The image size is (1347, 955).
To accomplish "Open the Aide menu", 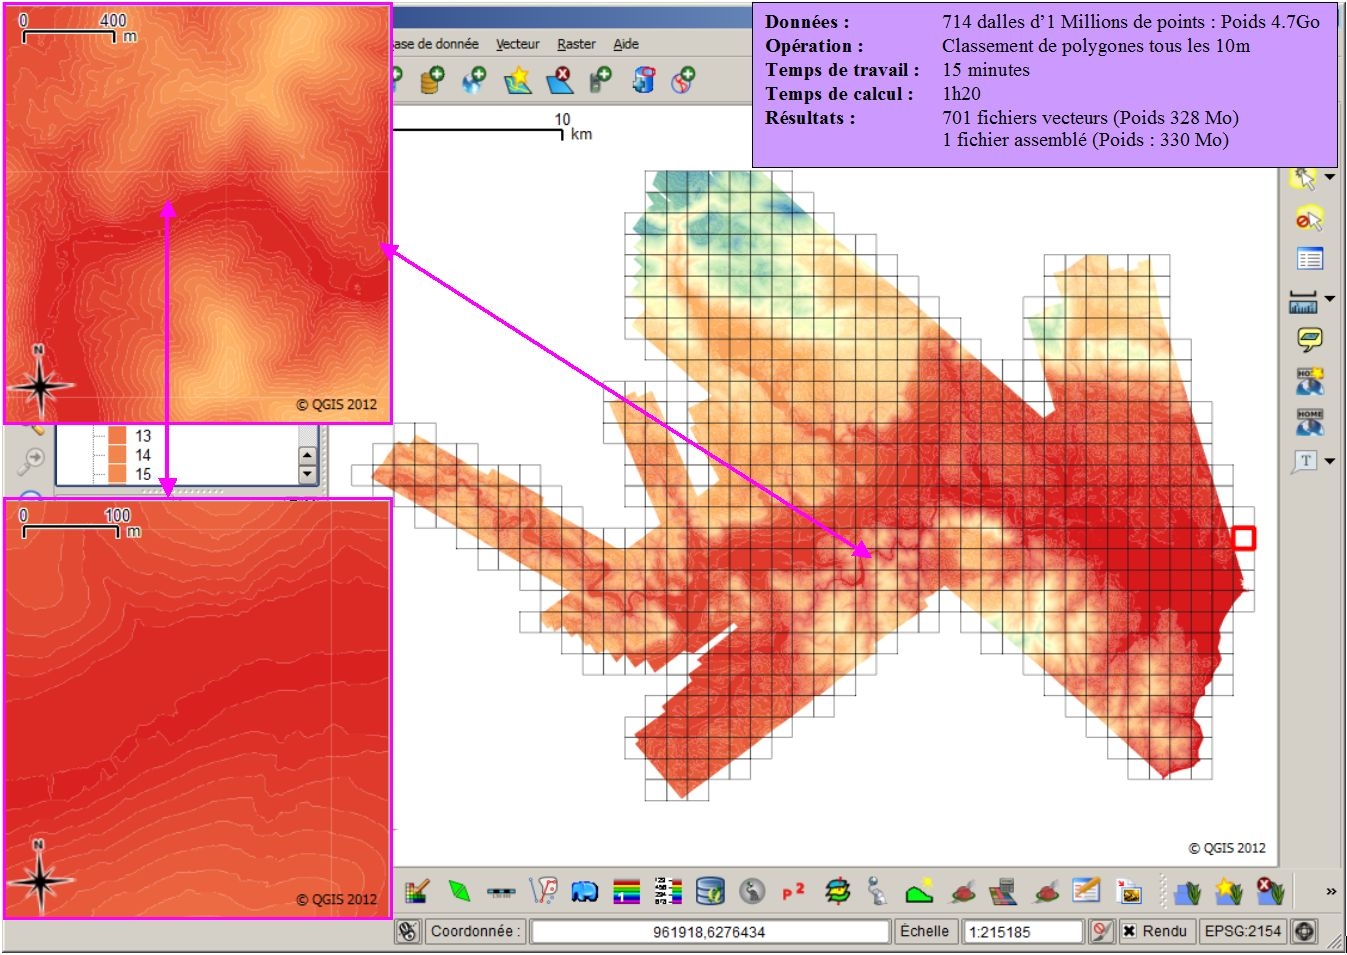I will click(x=626, y=44).
